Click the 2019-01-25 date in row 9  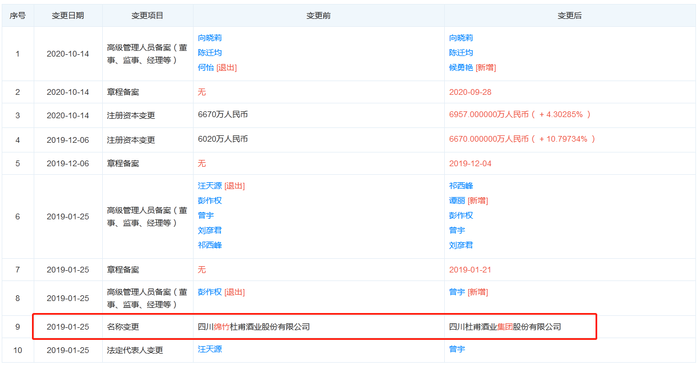(x=68, y=327)
